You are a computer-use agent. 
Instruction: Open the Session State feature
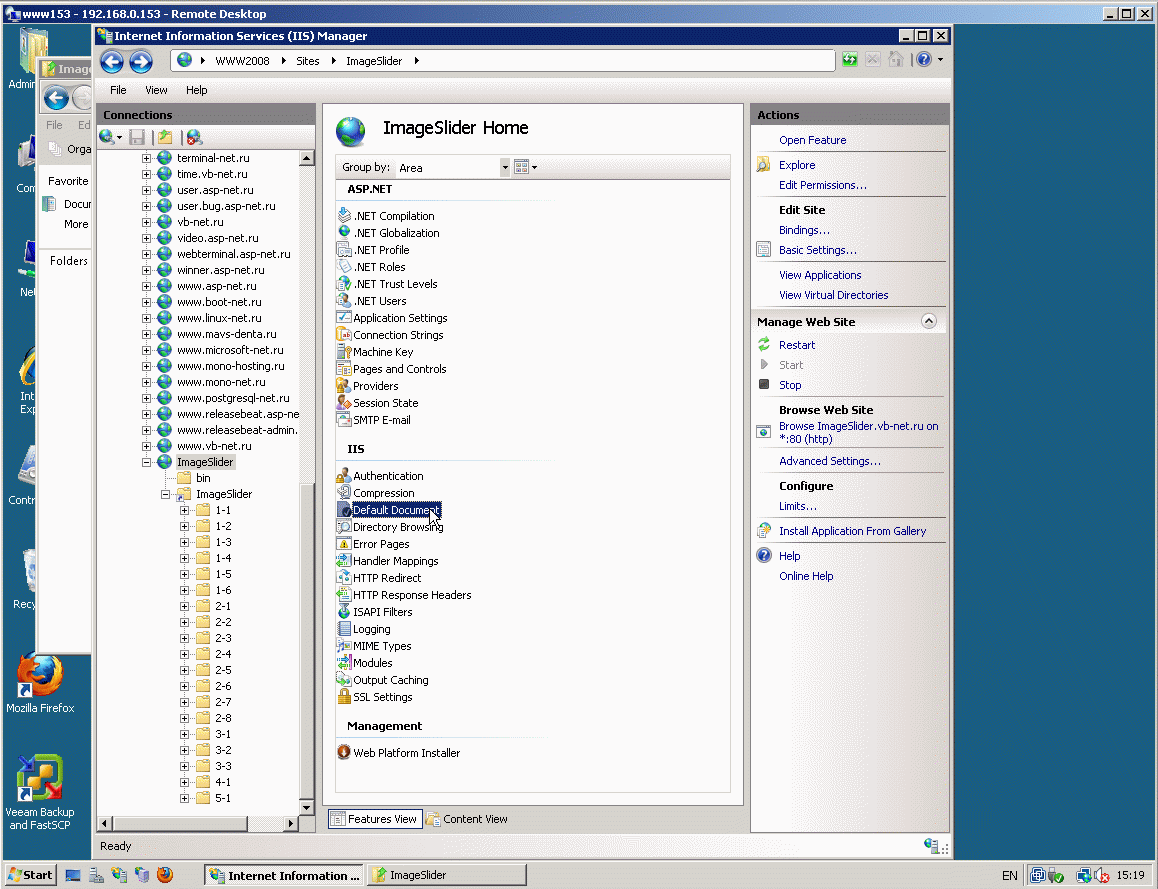coord(378,402)
